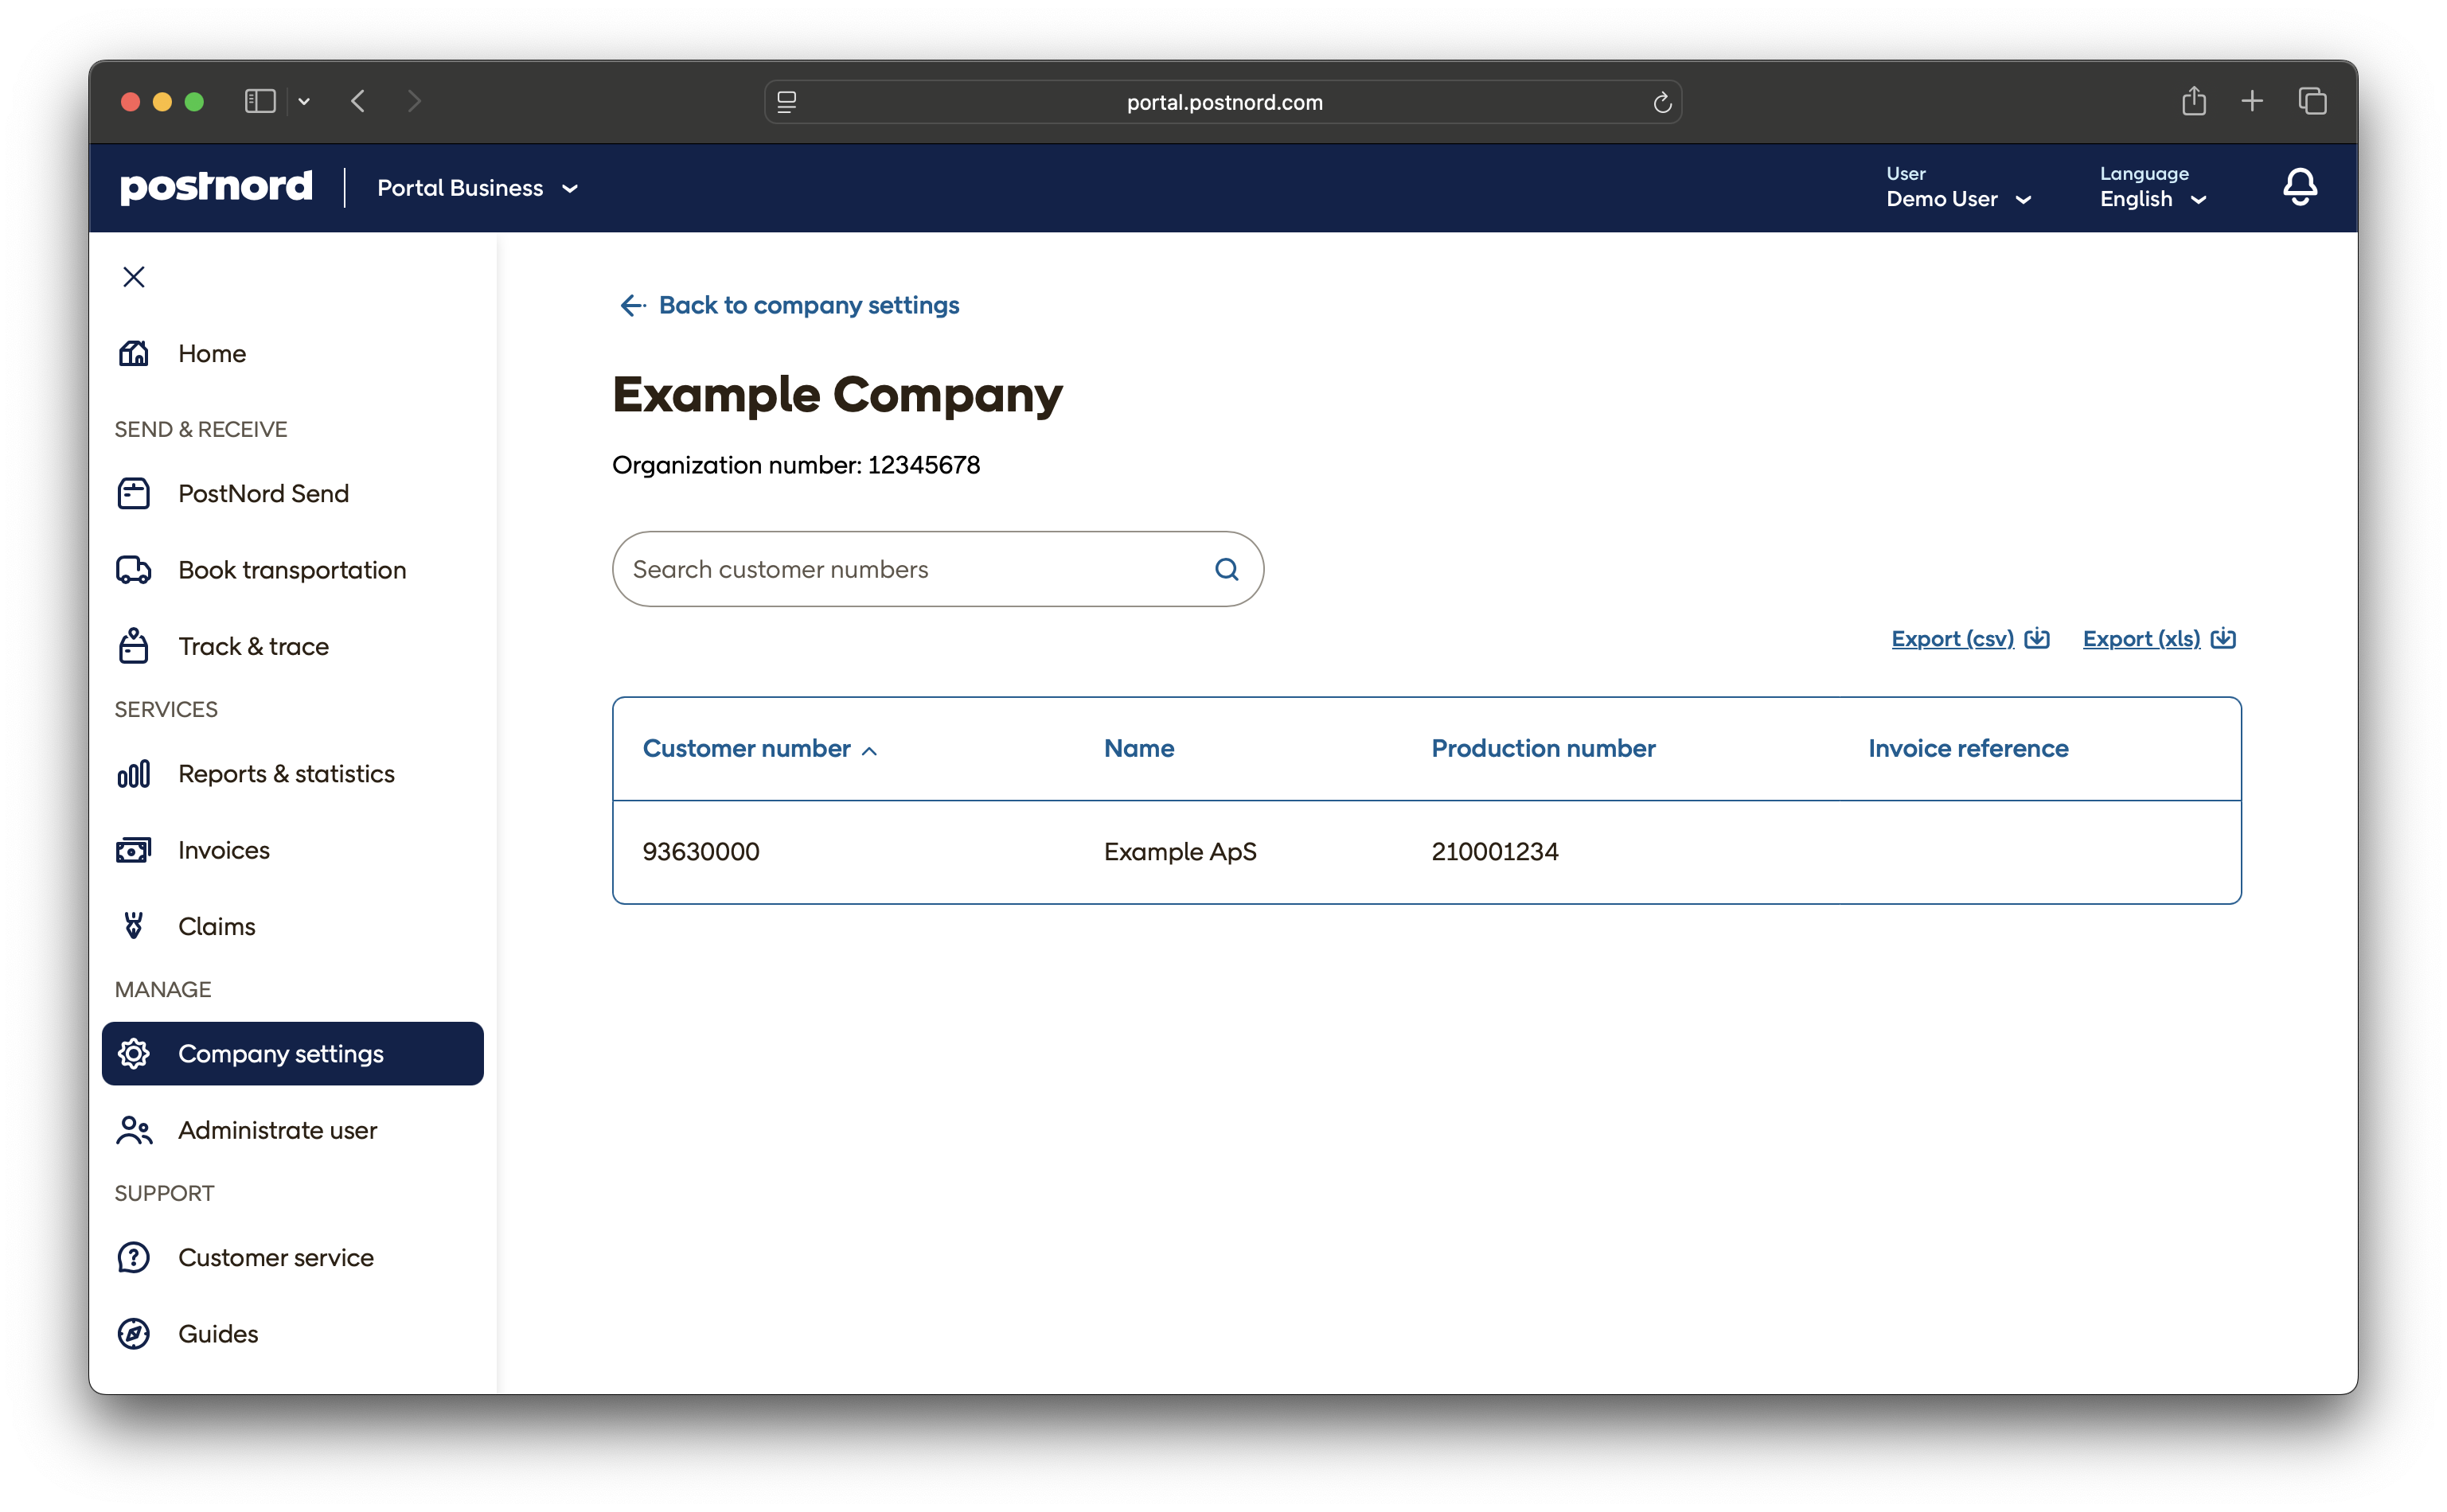Click the Export csv download icon

[x=2037, y=638]
